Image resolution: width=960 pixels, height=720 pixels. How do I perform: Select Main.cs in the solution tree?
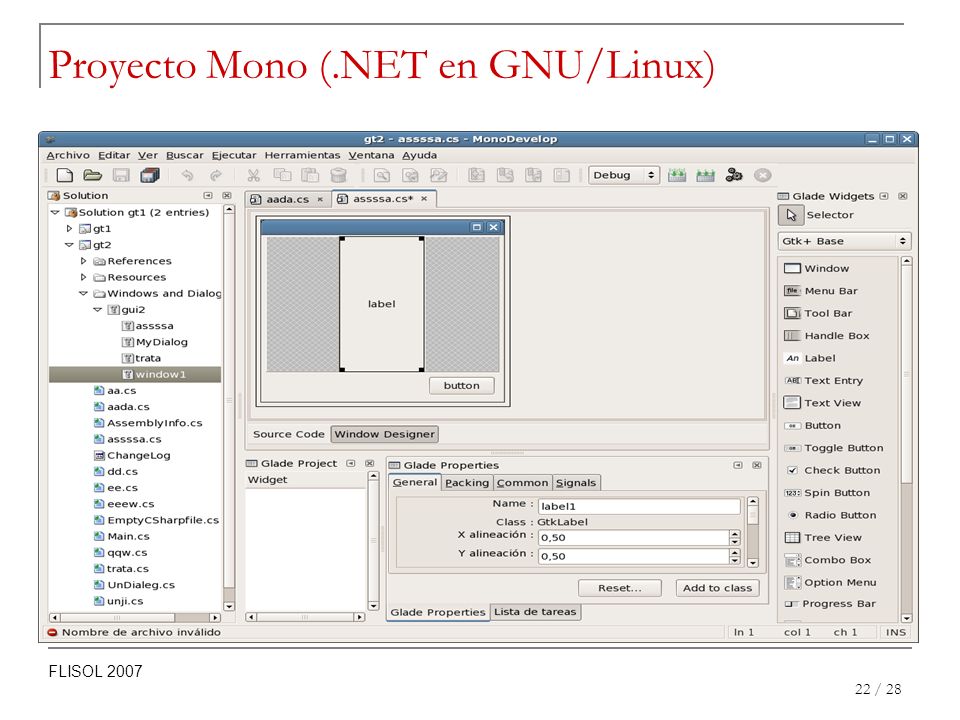(x=122, y=536)
